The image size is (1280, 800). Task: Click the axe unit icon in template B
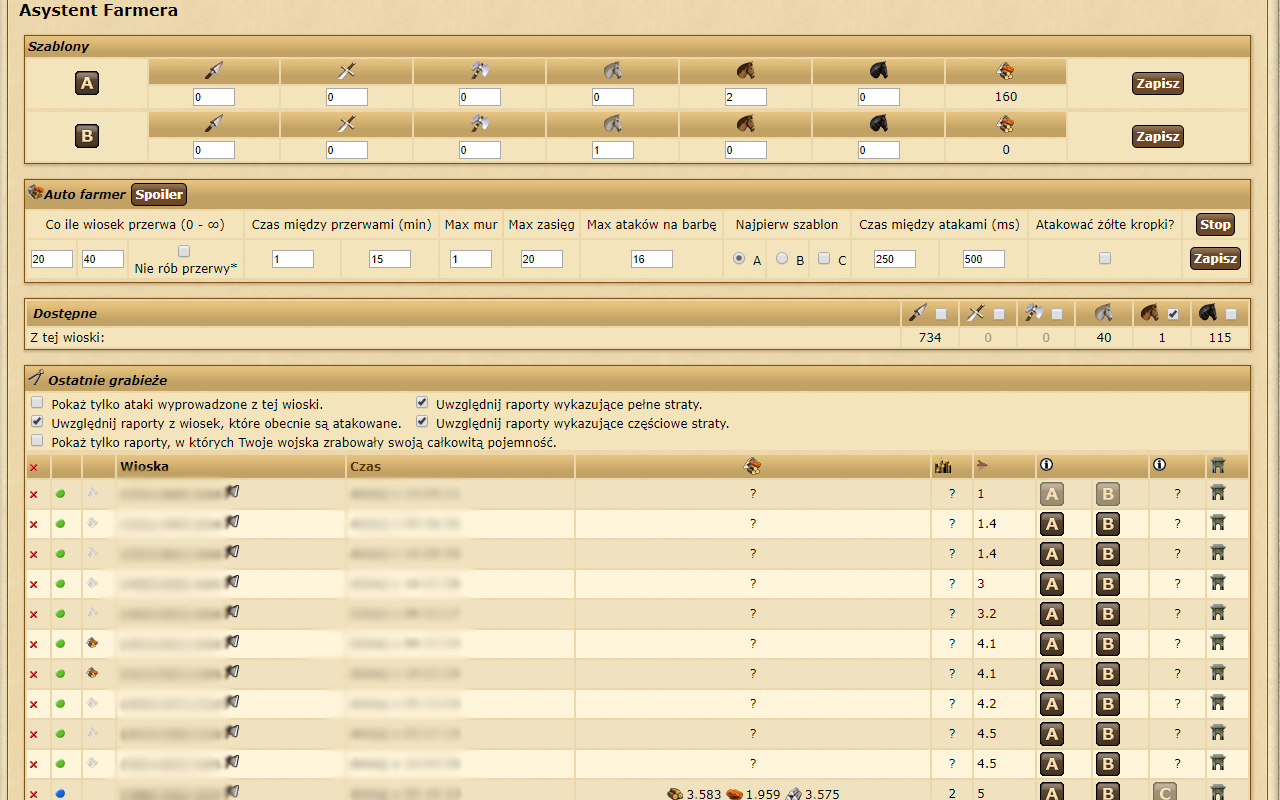pyautogui.click(x=479, y=124)
